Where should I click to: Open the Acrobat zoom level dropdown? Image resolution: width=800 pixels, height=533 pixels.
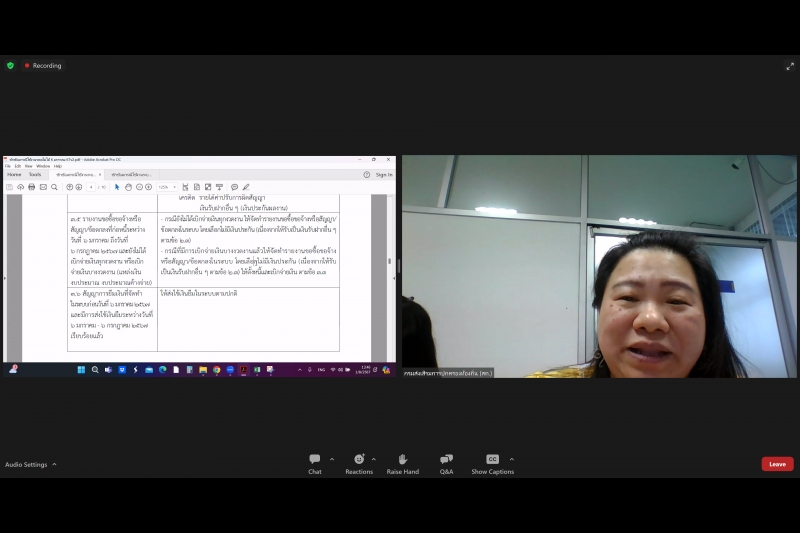(x=167, y=187)
